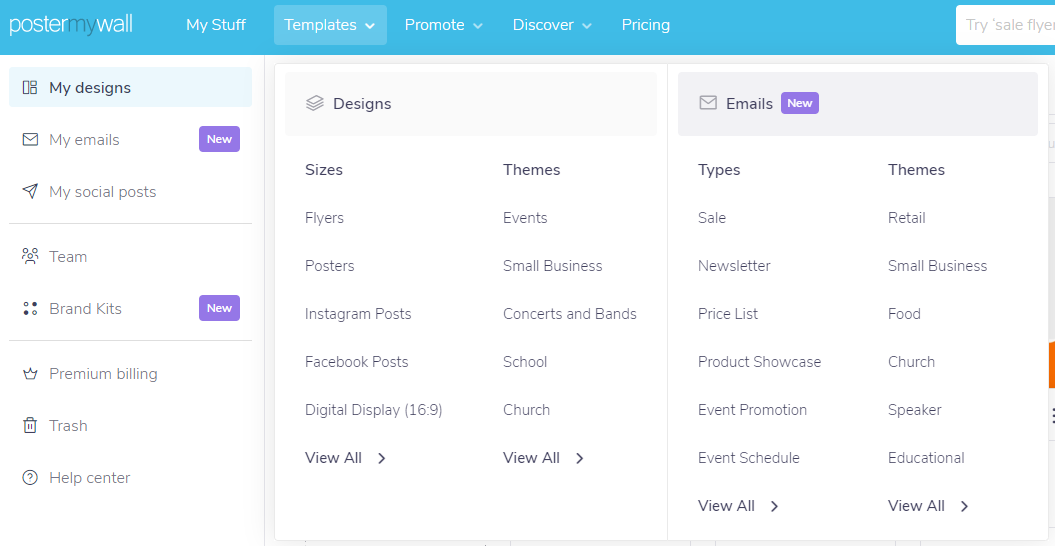
Task: Click the My designs layout icon
Action: pyautogui.click(x=30, y=88)
